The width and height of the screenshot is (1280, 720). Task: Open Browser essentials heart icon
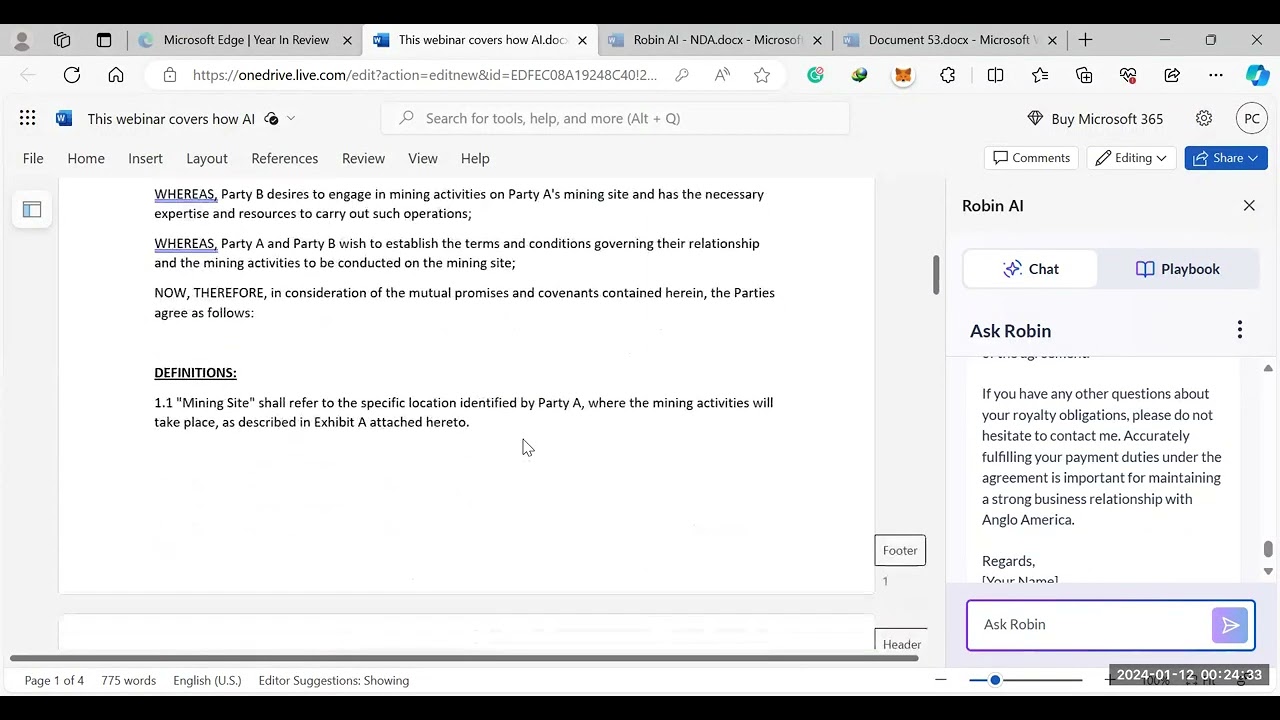[x=1128, y=75]
